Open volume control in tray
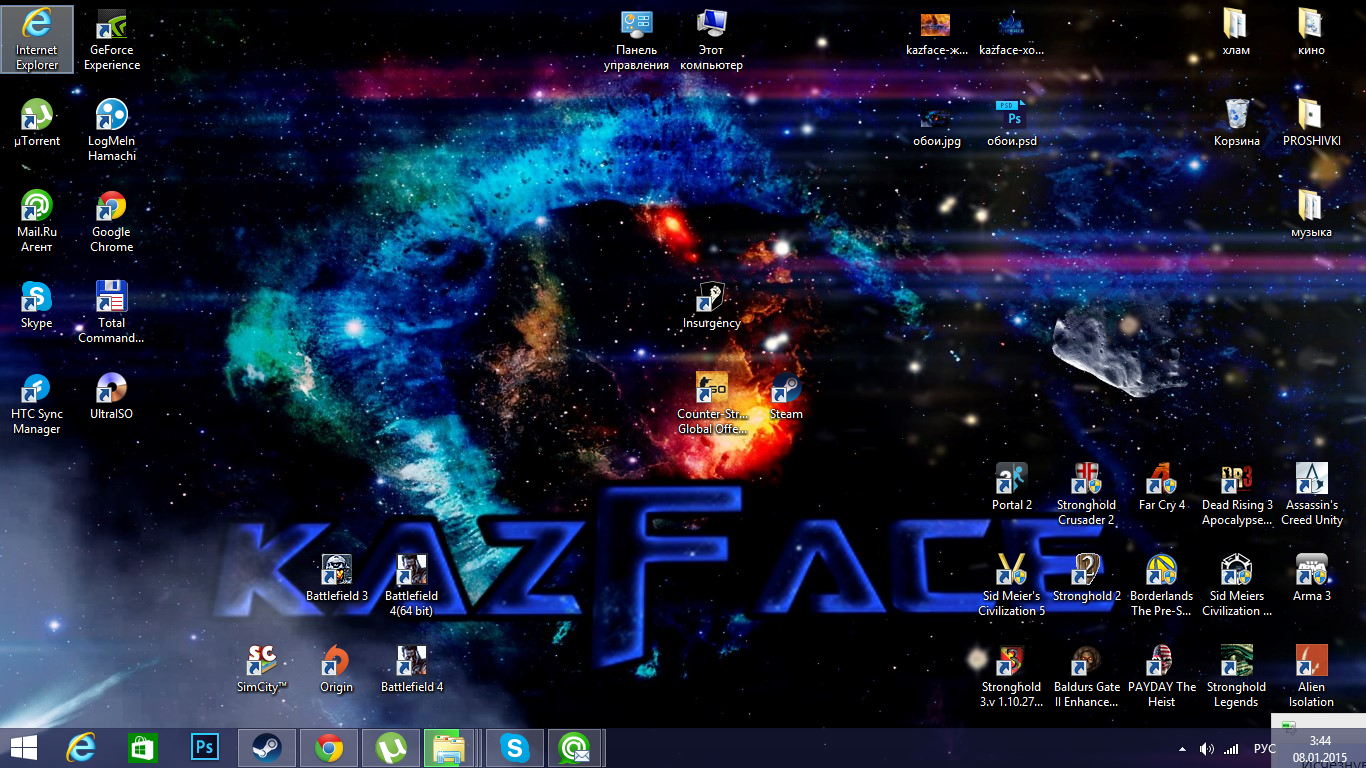This screenshot has height=768, width=1366. tap(1207, 749)
